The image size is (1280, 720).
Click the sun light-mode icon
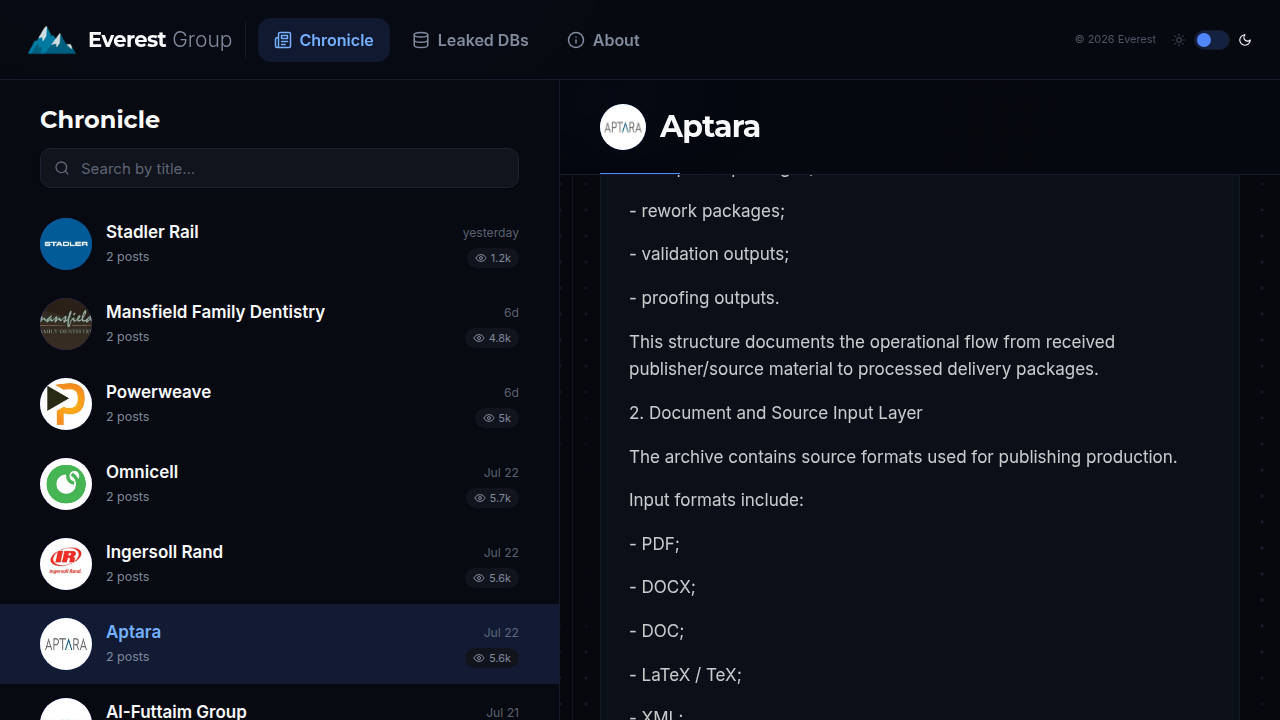(1179, 40)
